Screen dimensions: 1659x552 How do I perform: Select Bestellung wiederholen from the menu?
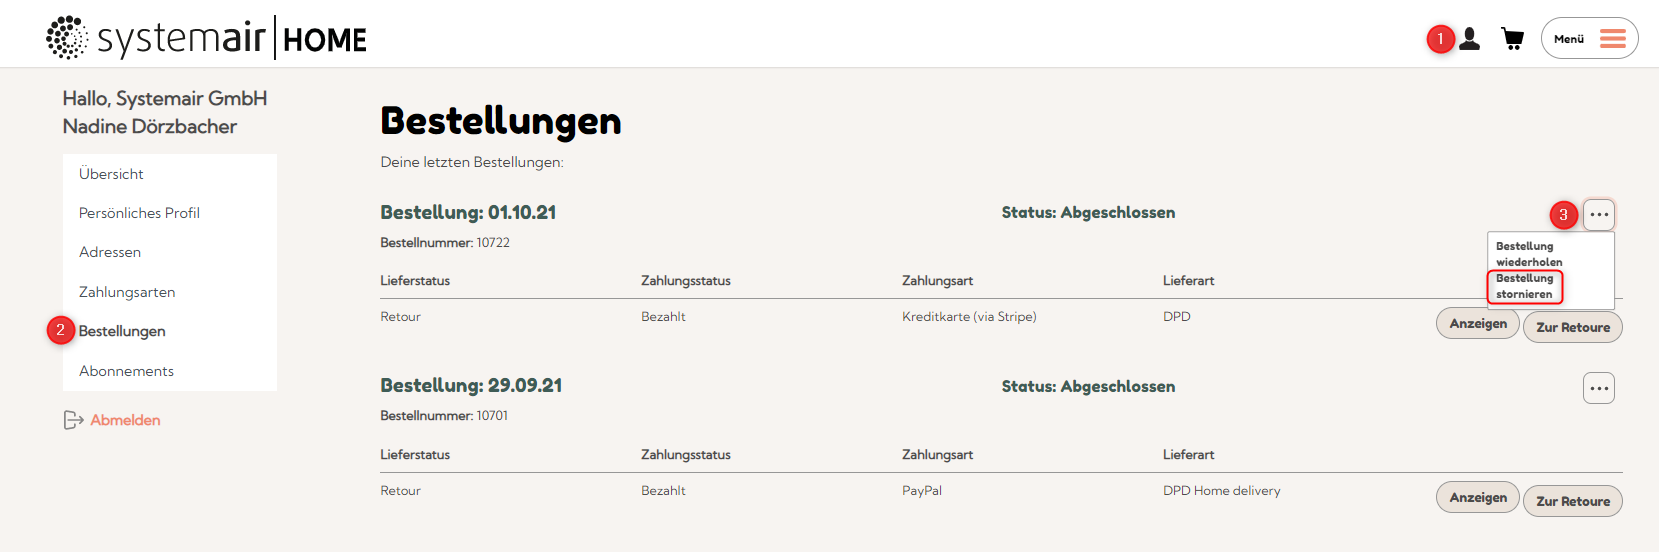(x=1528, y=254)
